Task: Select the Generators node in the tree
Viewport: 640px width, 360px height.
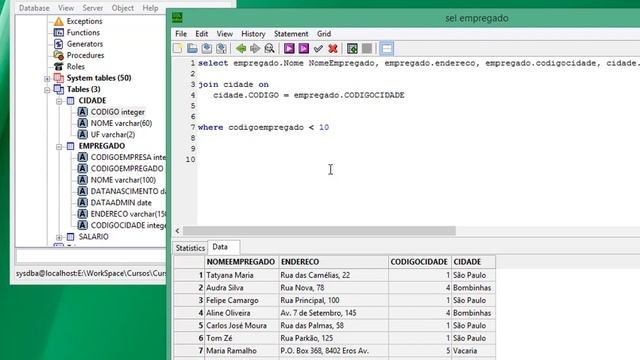Action: pos(85,44)
